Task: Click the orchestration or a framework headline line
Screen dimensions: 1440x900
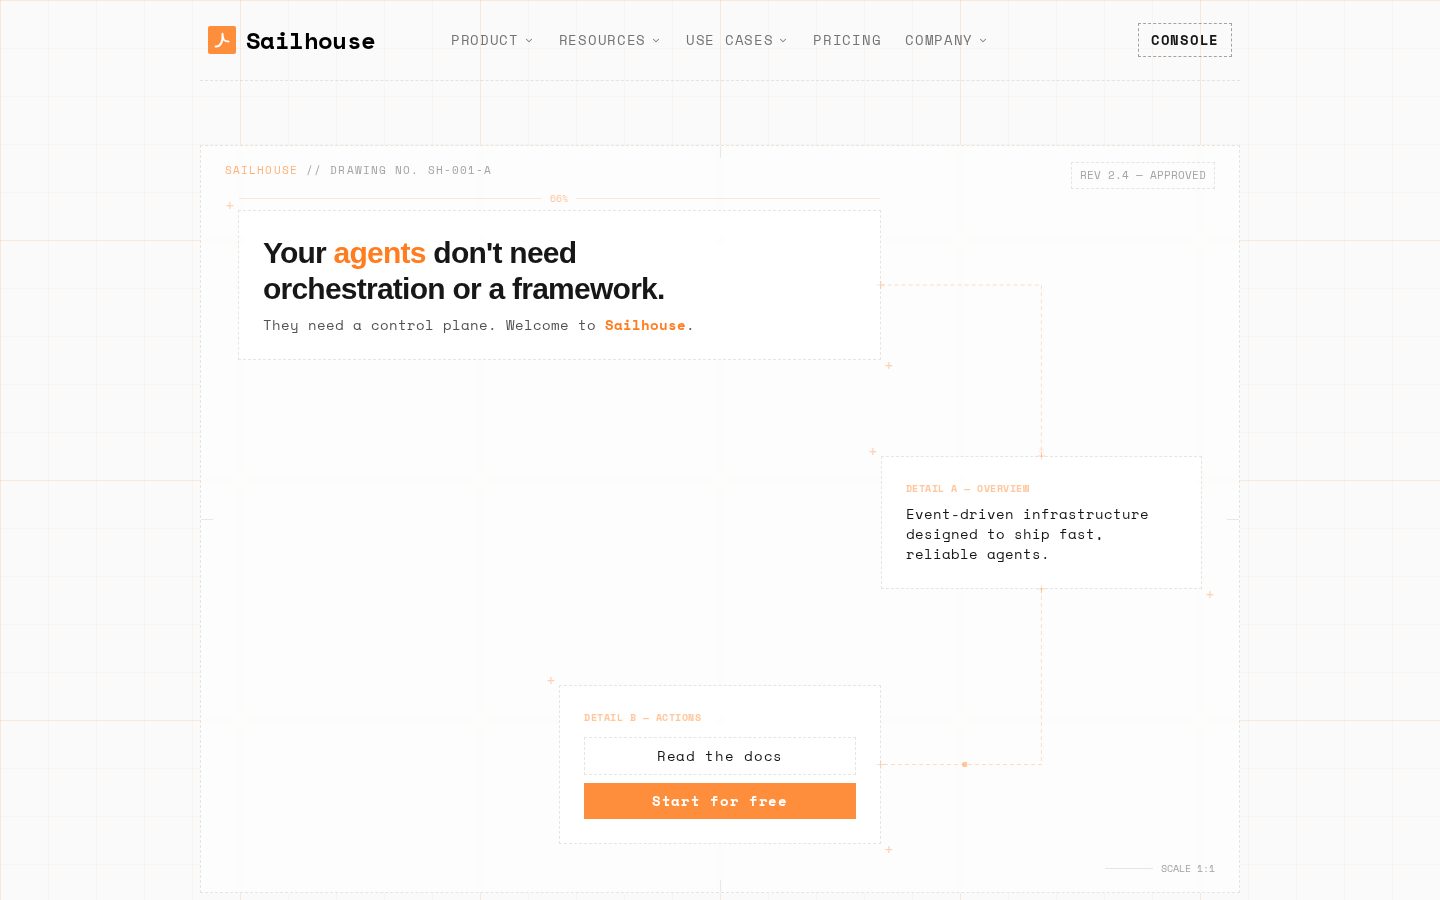Action: click(464, 289)
